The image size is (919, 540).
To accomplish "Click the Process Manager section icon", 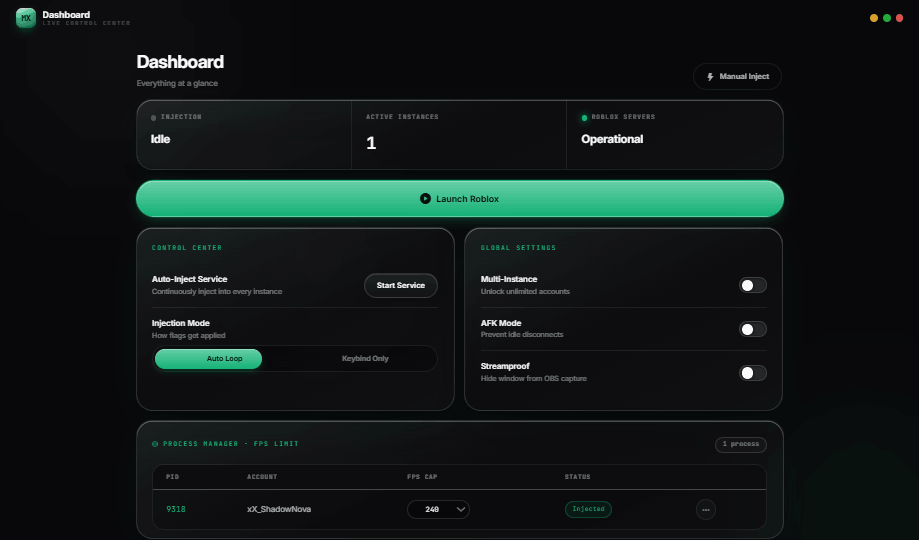I will [155, 444].
